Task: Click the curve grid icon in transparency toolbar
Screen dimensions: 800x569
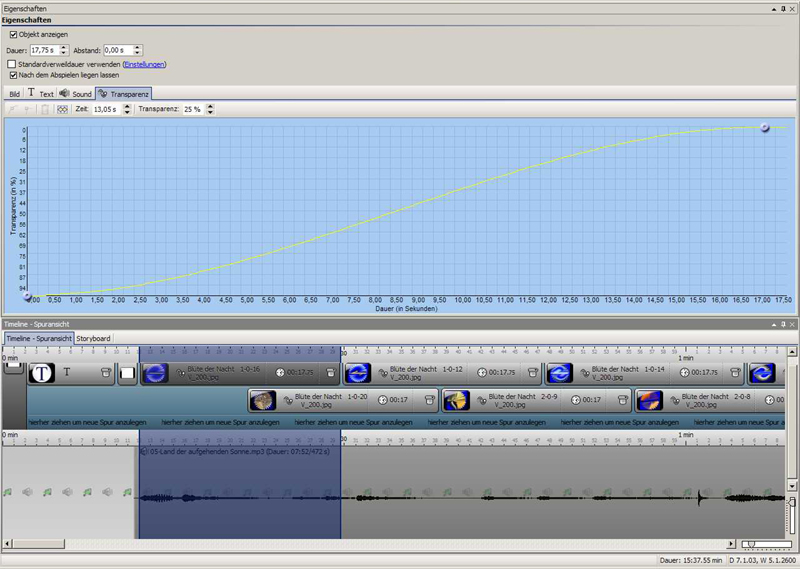Action: pos(63,109)
